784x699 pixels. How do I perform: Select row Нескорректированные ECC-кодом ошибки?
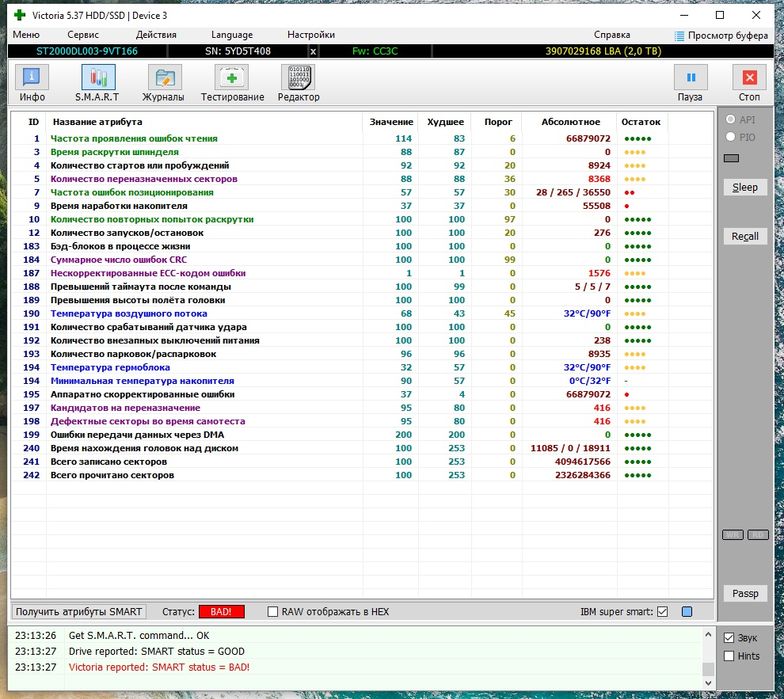pos(362,273)
